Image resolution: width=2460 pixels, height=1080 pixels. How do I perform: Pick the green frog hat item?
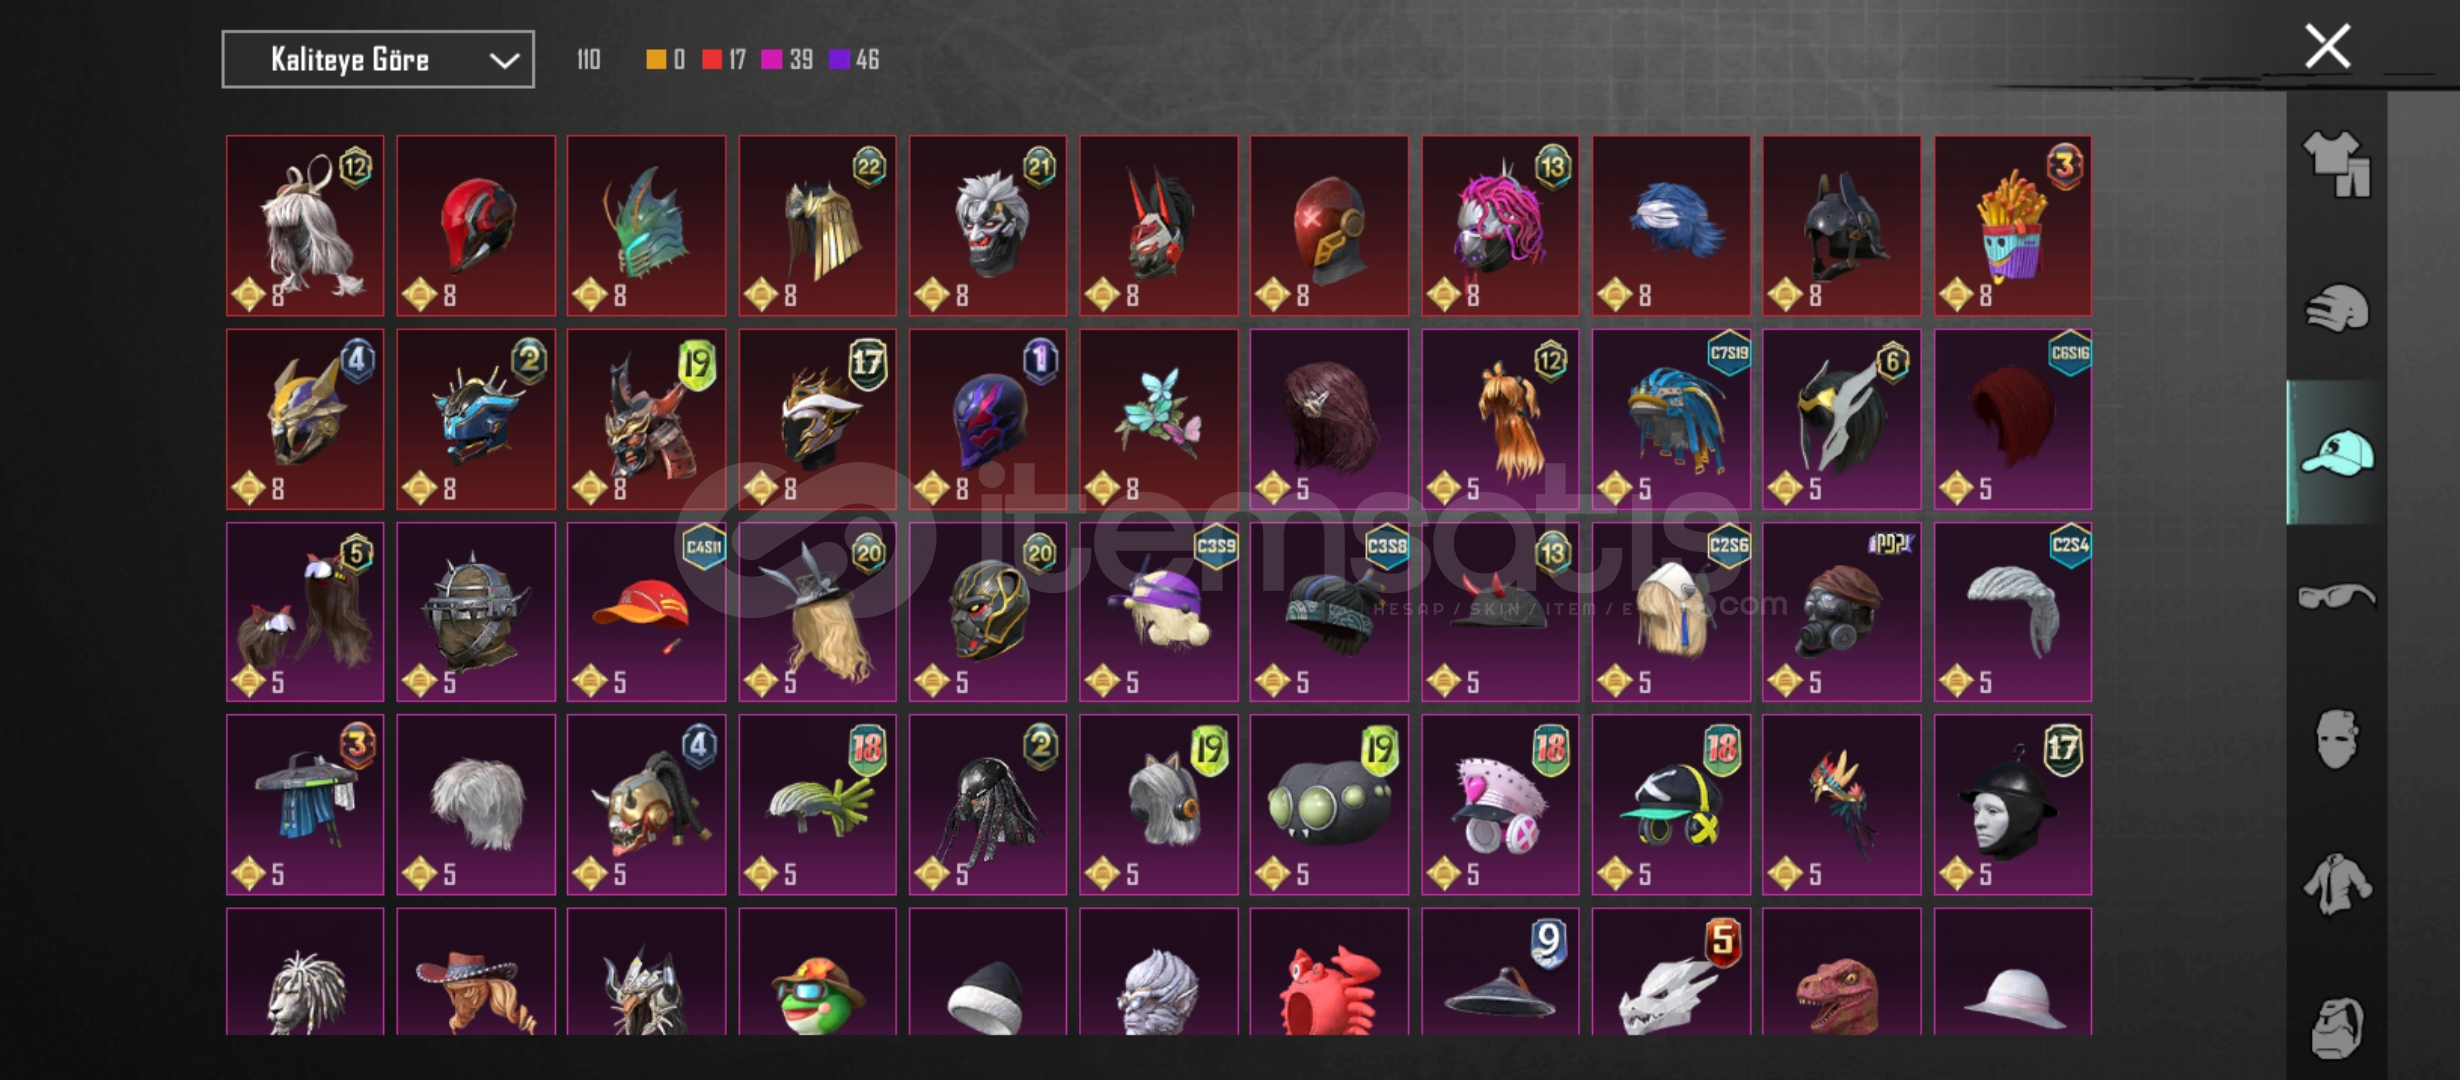817,972
